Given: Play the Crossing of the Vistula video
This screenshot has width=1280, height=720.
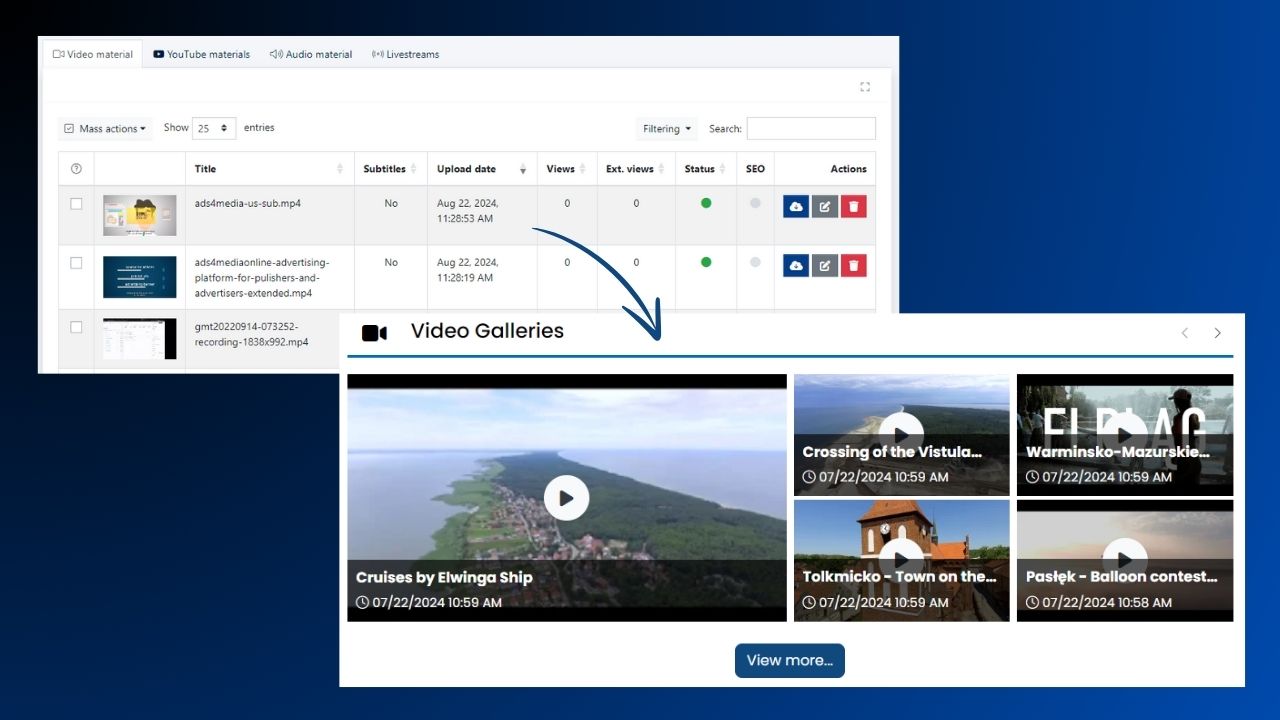Looking at the screenshot, I should [902, 435].
